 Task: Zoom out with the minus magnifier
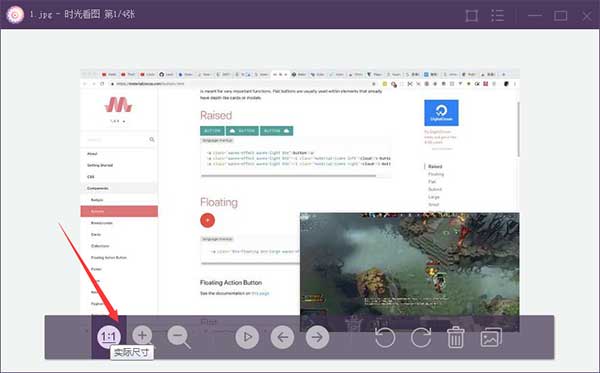(179, 337)
